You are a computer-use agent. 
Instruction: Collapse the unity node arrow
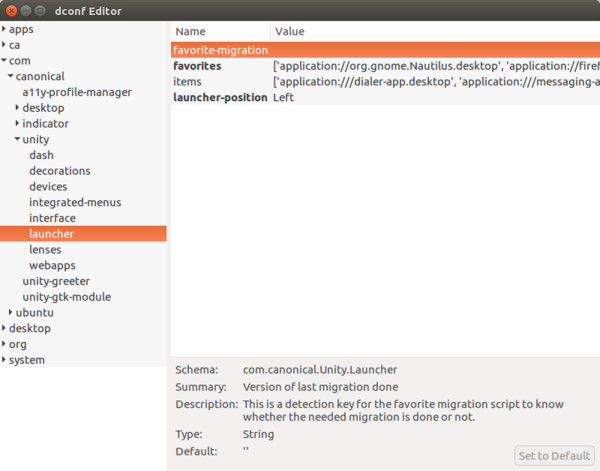[x=17, y=139]
